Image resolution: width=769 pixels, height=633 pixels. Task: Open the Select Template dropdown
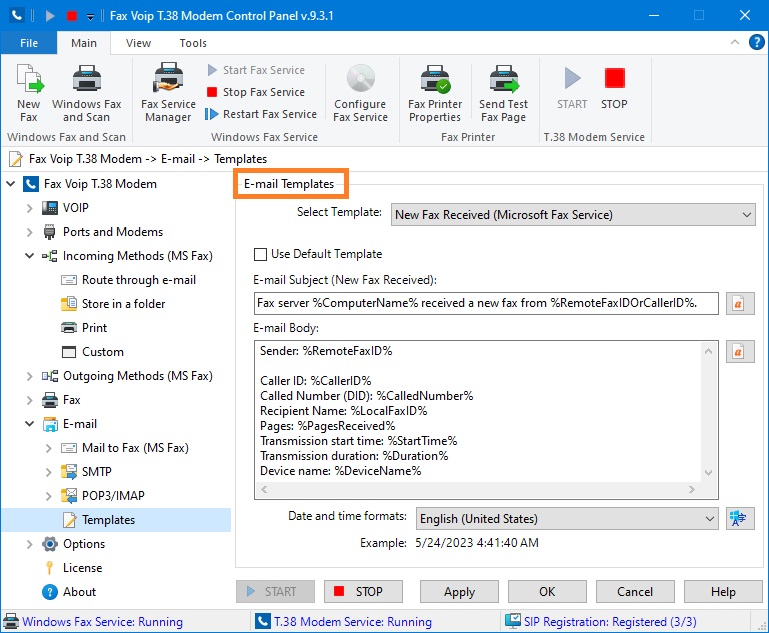pyautogui.click(x=573, y=215)
